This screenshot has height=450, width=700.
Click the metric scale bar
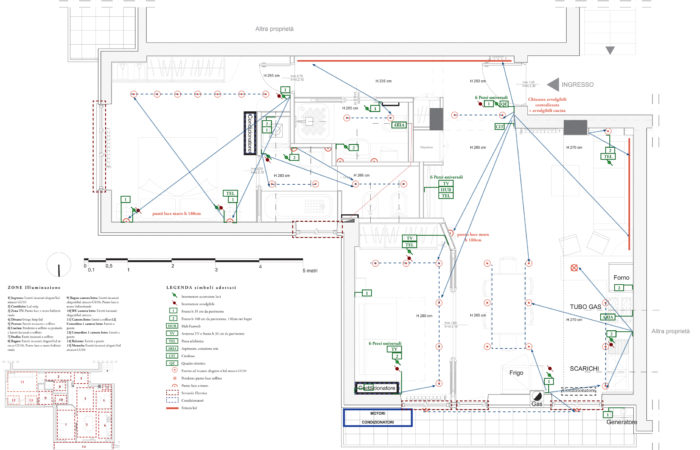pos(193,259)
